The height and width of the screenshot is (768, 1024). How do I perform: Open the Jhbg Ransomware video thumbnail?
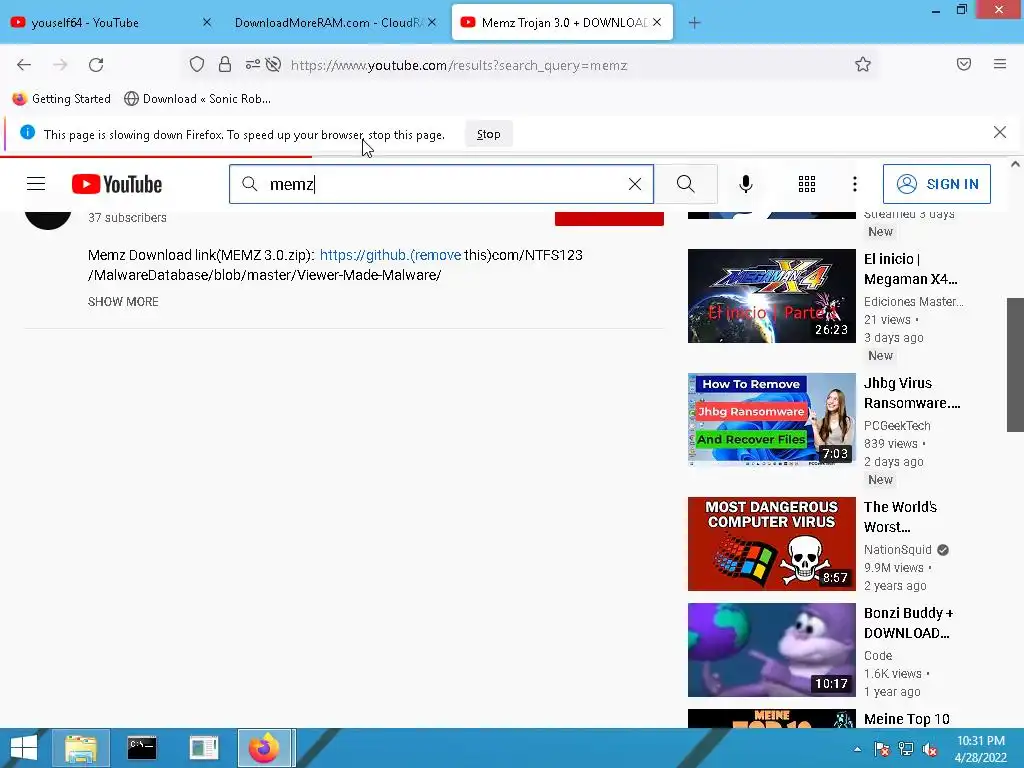pyautogui.click(x=771, y=420)
